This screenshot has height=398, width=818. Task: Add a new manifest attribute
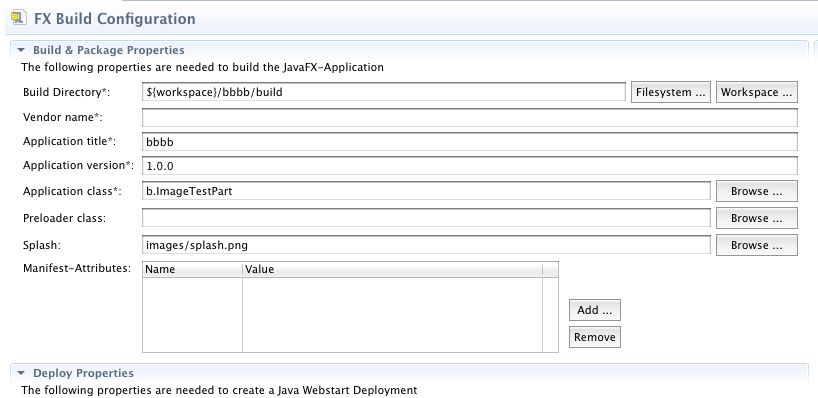click(595, 310)
